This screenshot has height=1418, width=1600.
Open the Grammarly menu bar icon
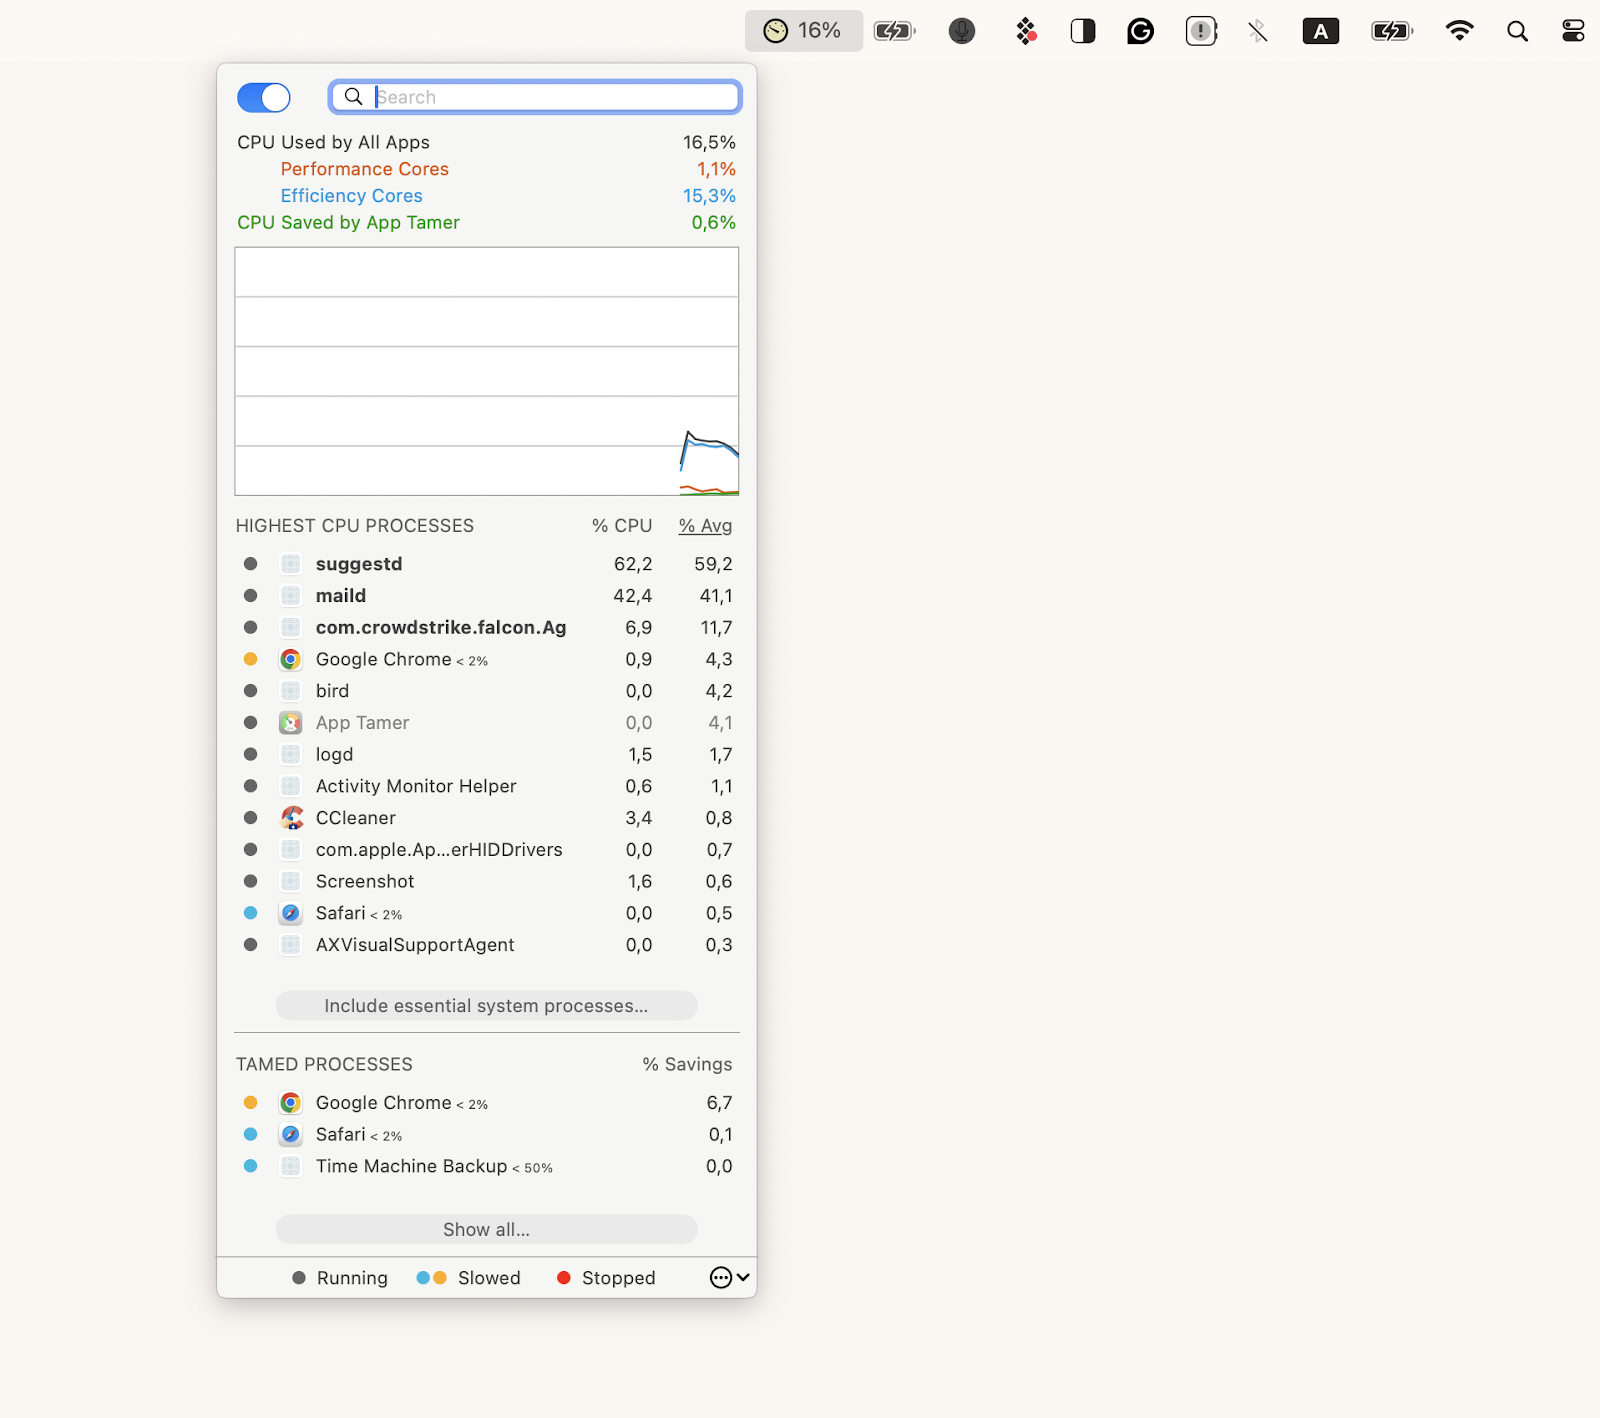(x=1140, y=31)
